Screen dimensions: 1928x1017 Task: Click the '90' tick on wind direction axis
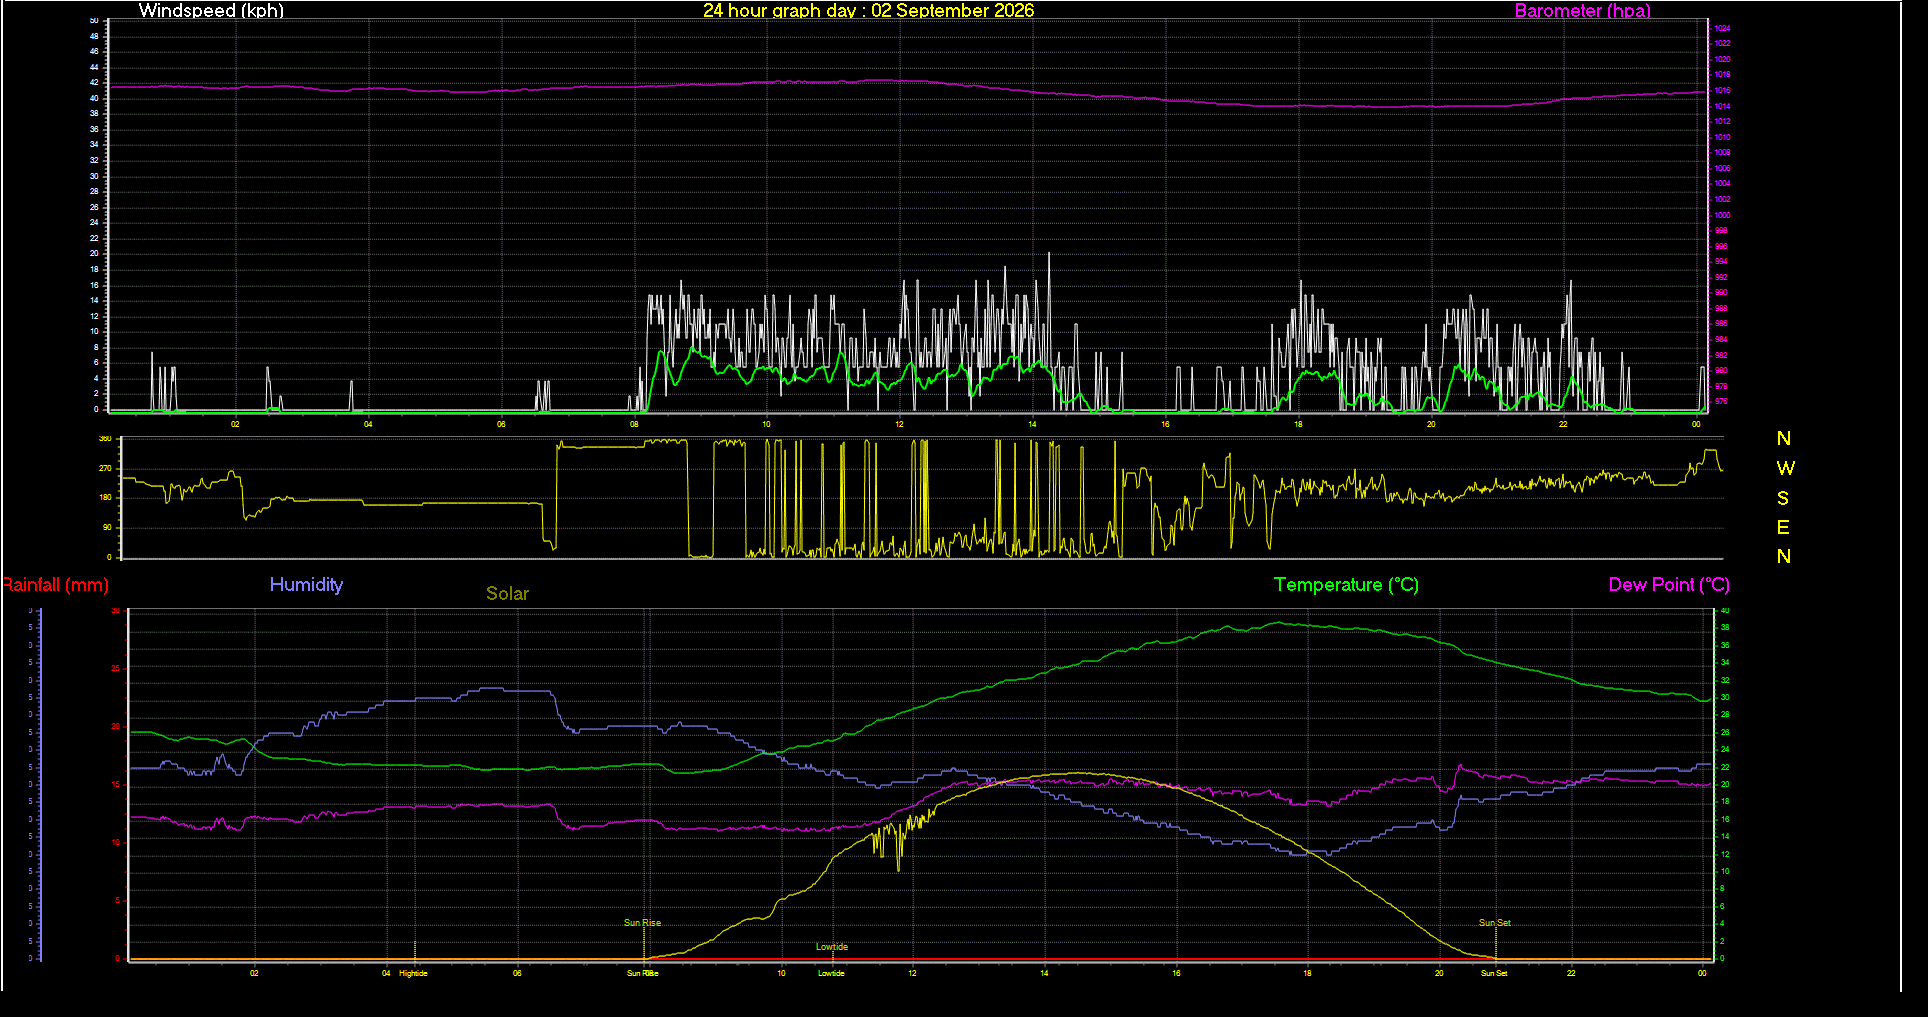[107, 527]
